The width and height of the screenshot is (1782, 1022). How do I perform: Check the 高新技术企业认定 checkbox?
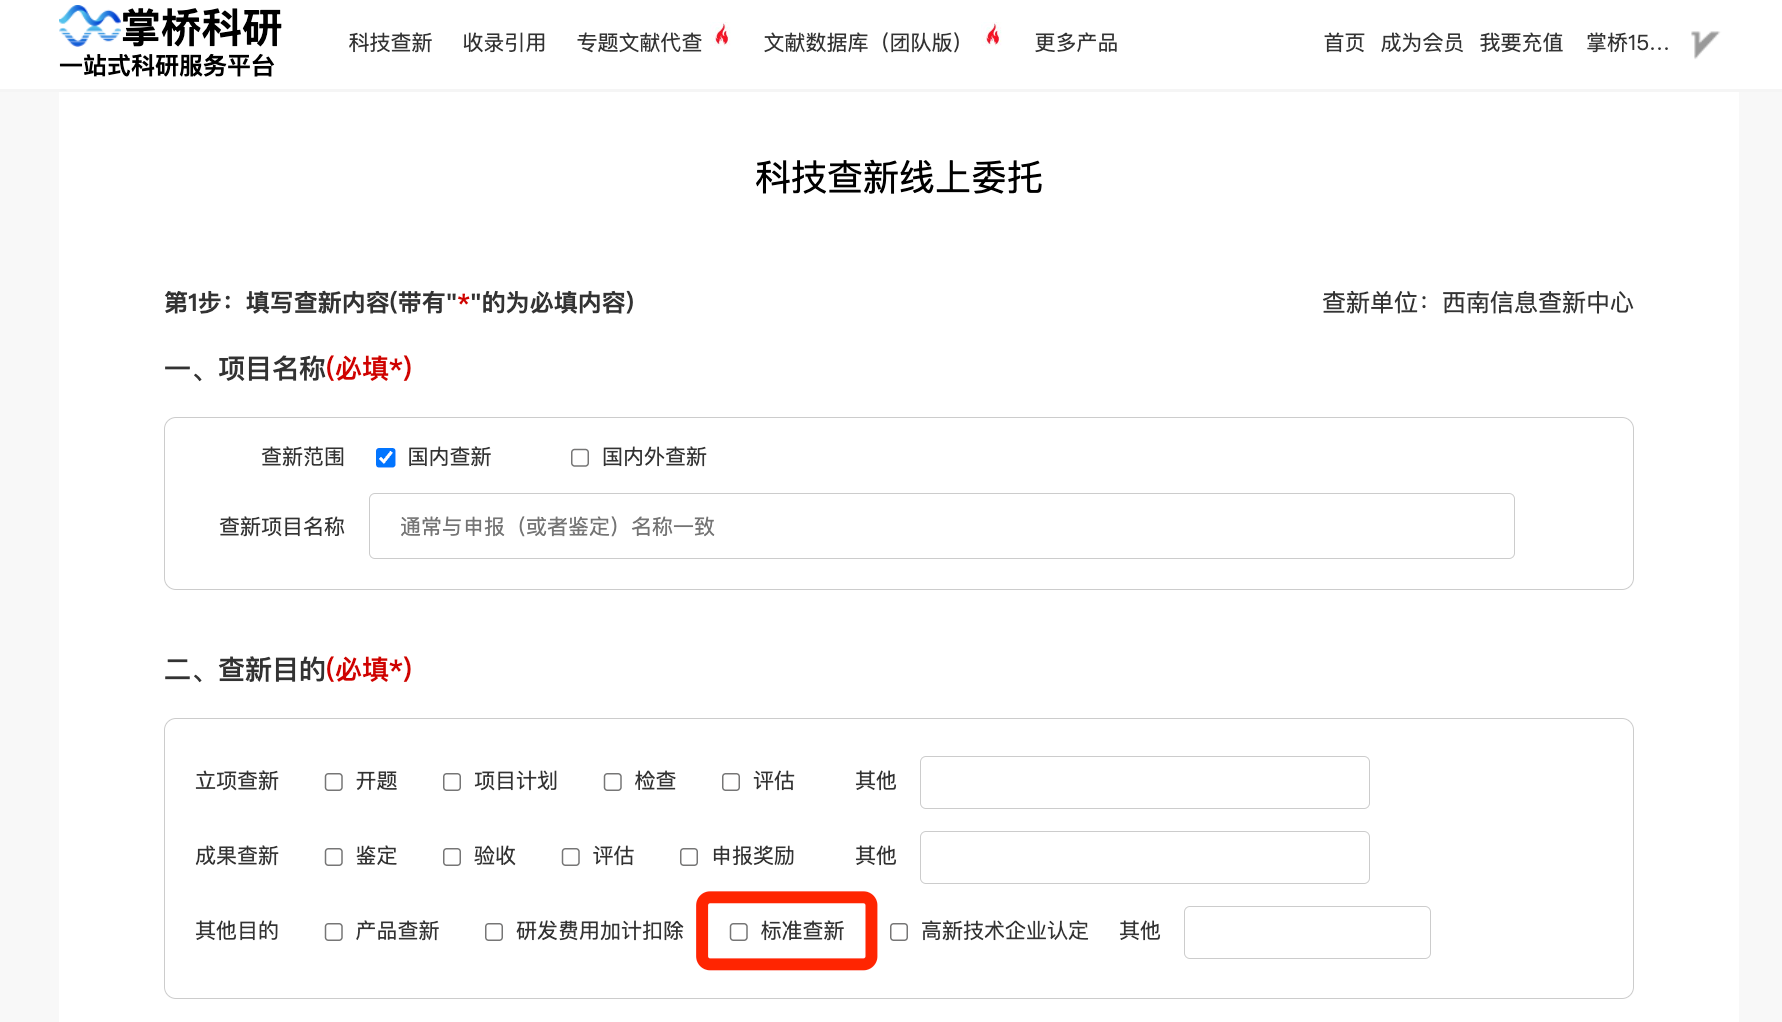(899, 932)
